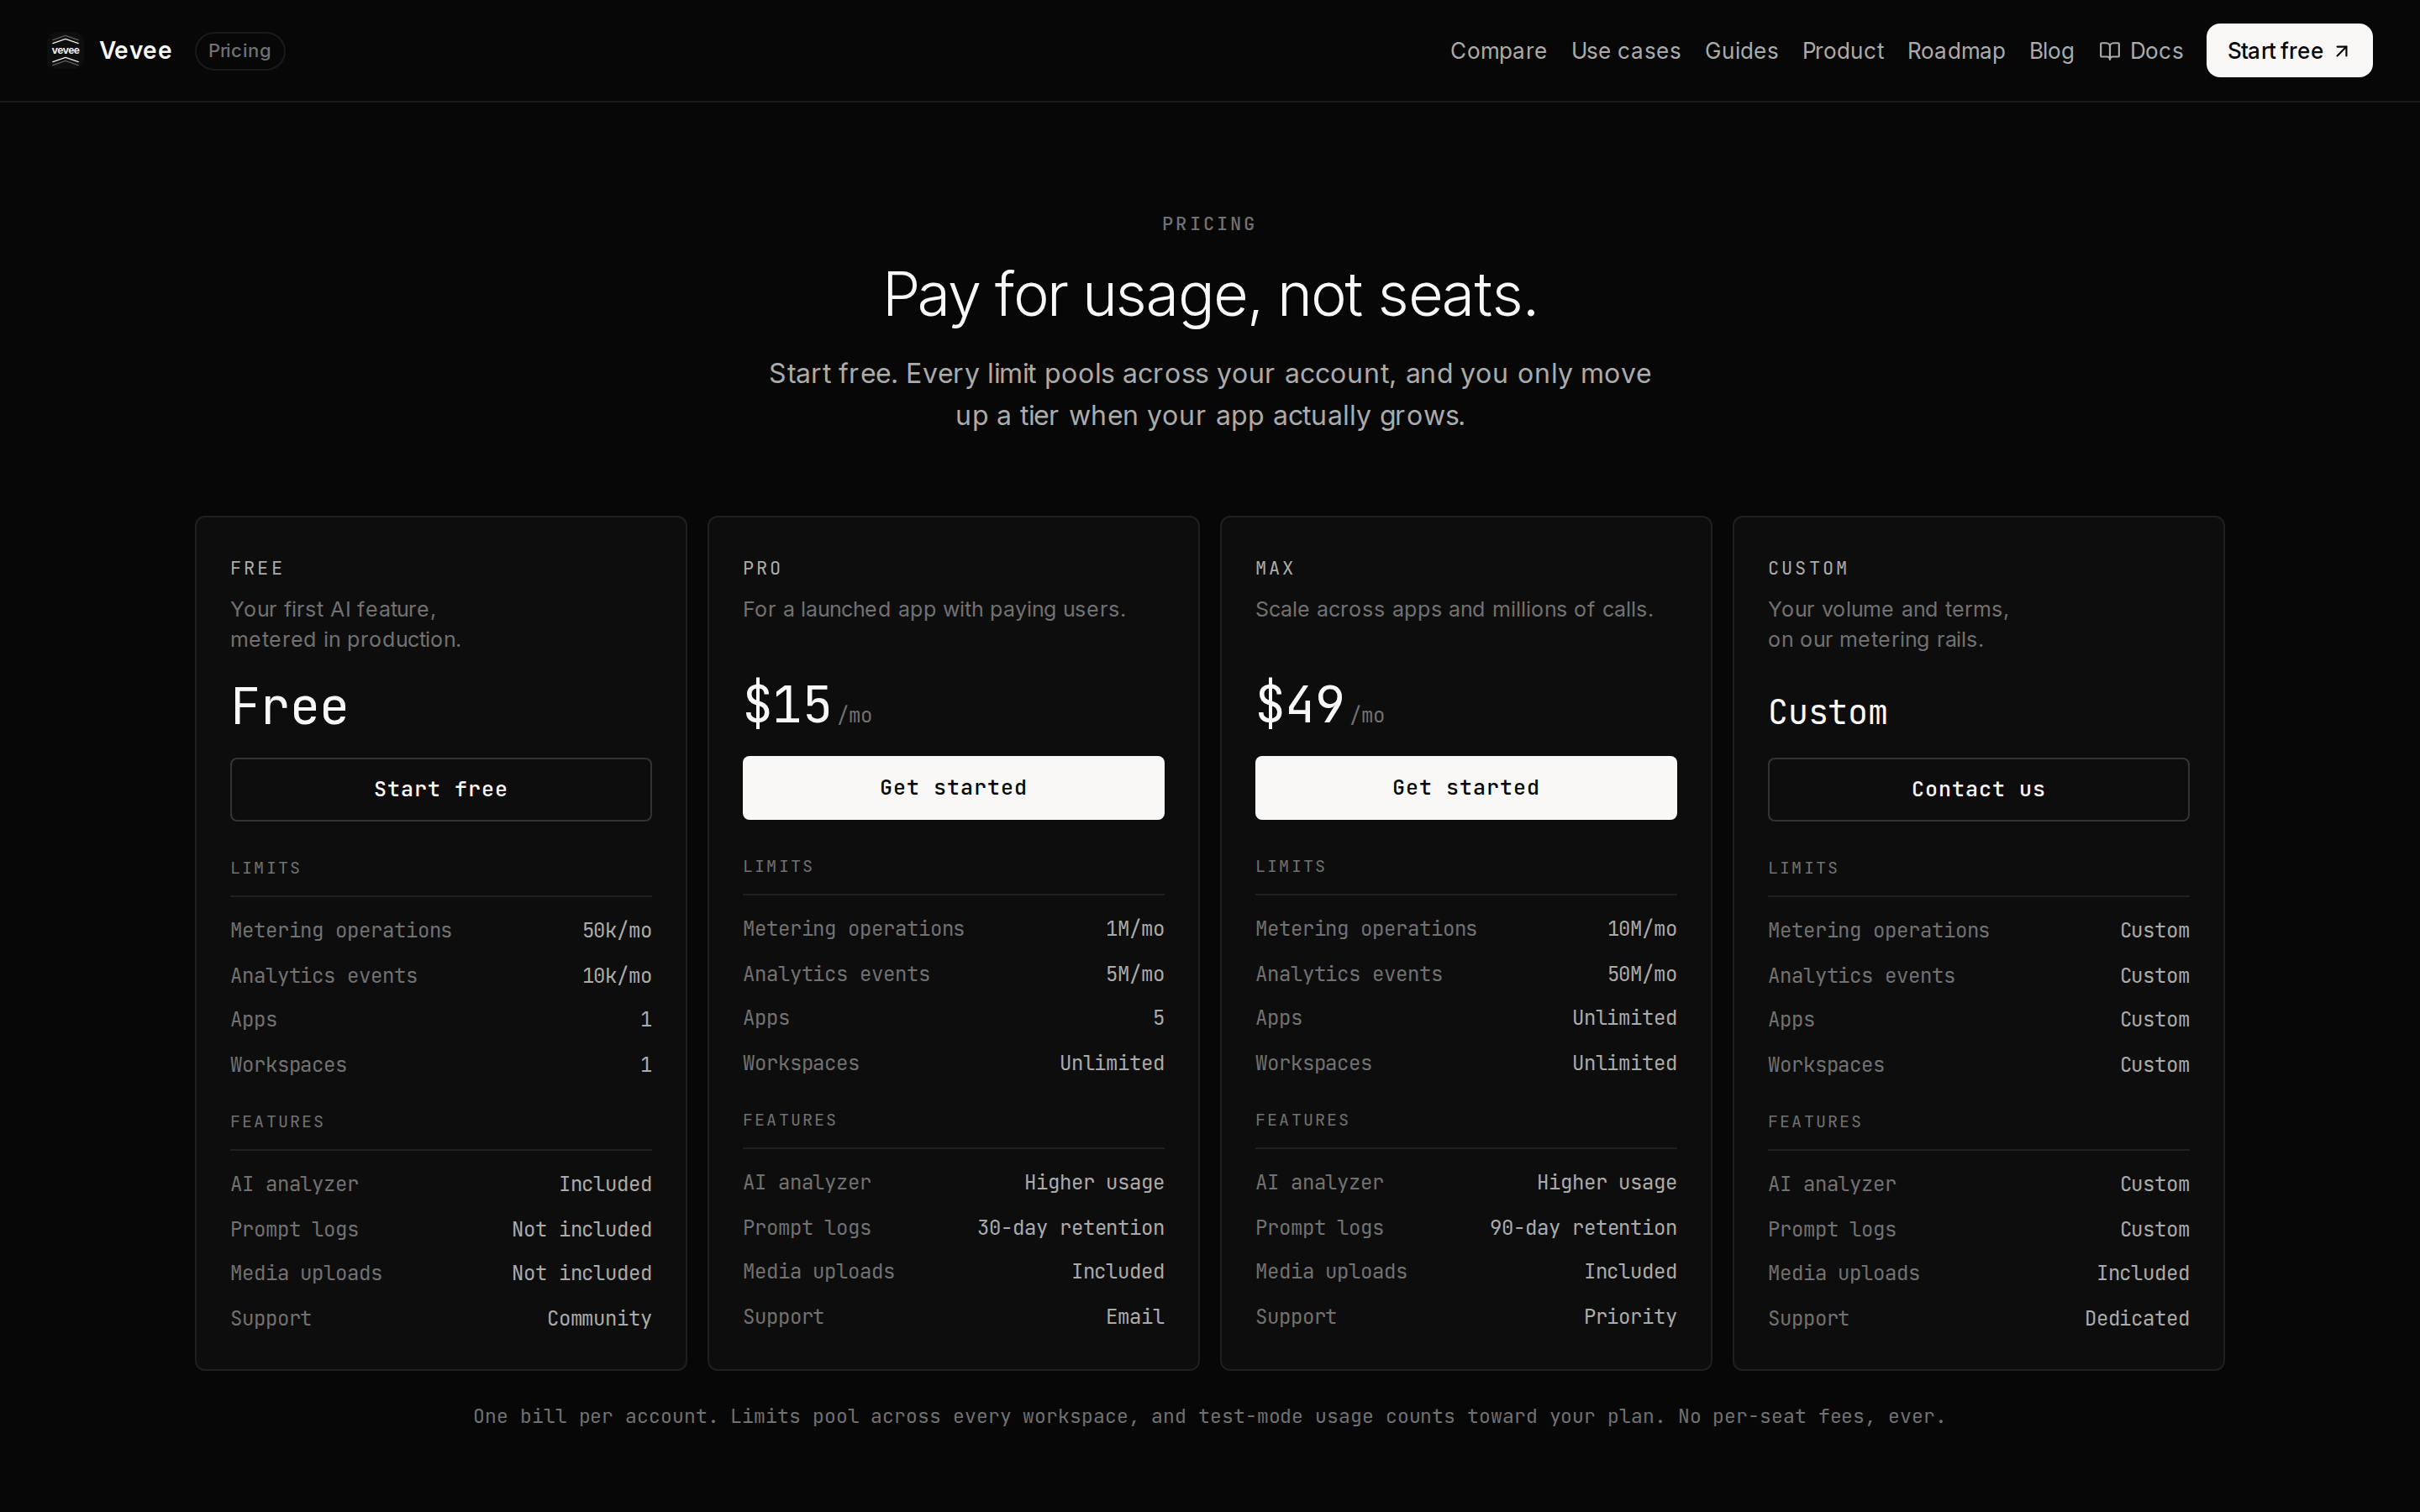Click '30-day retention' in Pro plan
This screenshot has height=1512, width=2420.
tap(1070, 1227)
